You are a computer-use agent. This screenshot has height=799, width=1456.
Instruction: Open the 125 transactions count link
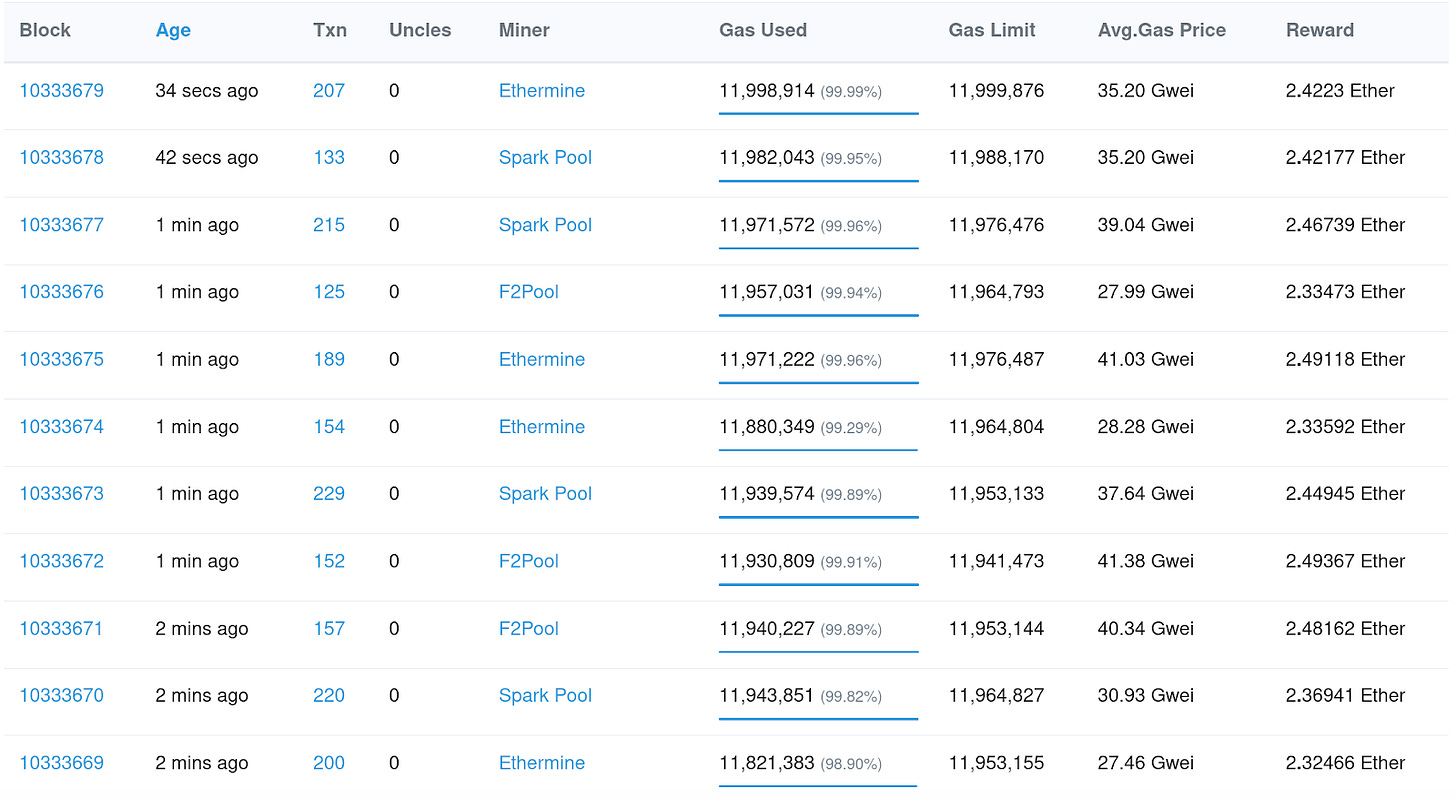328,292
